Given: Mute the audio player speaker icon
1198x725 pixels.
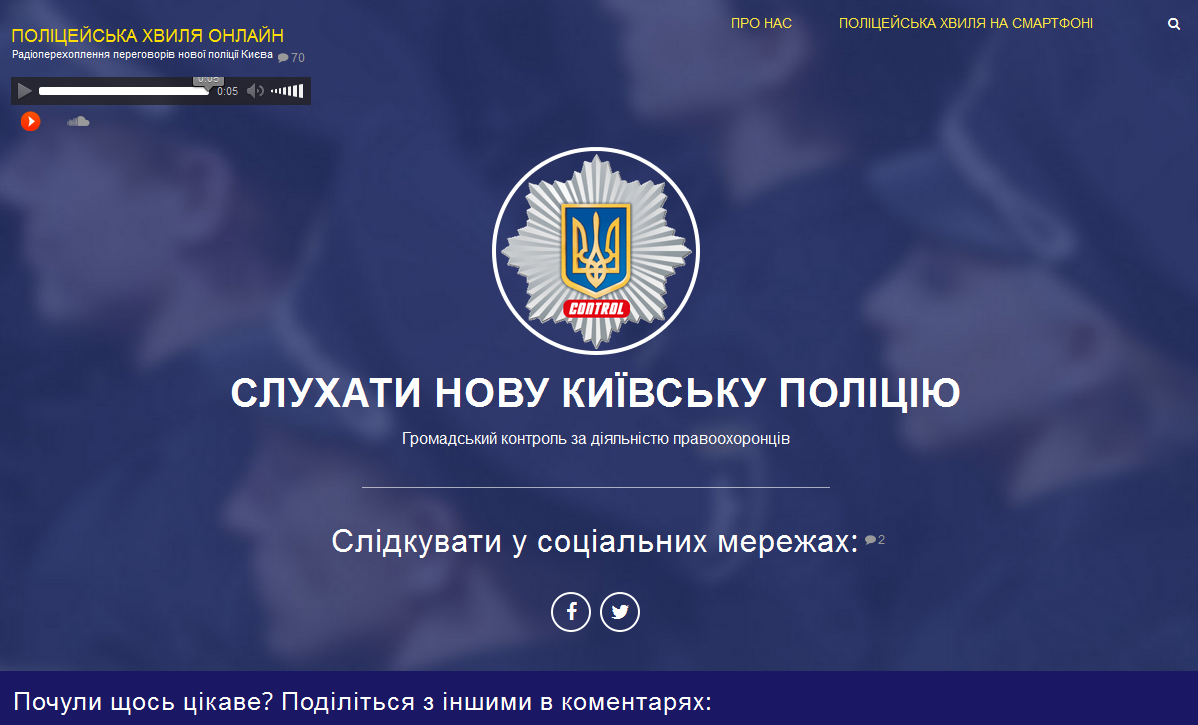Looking at the screenshot, I should [255, 91].
